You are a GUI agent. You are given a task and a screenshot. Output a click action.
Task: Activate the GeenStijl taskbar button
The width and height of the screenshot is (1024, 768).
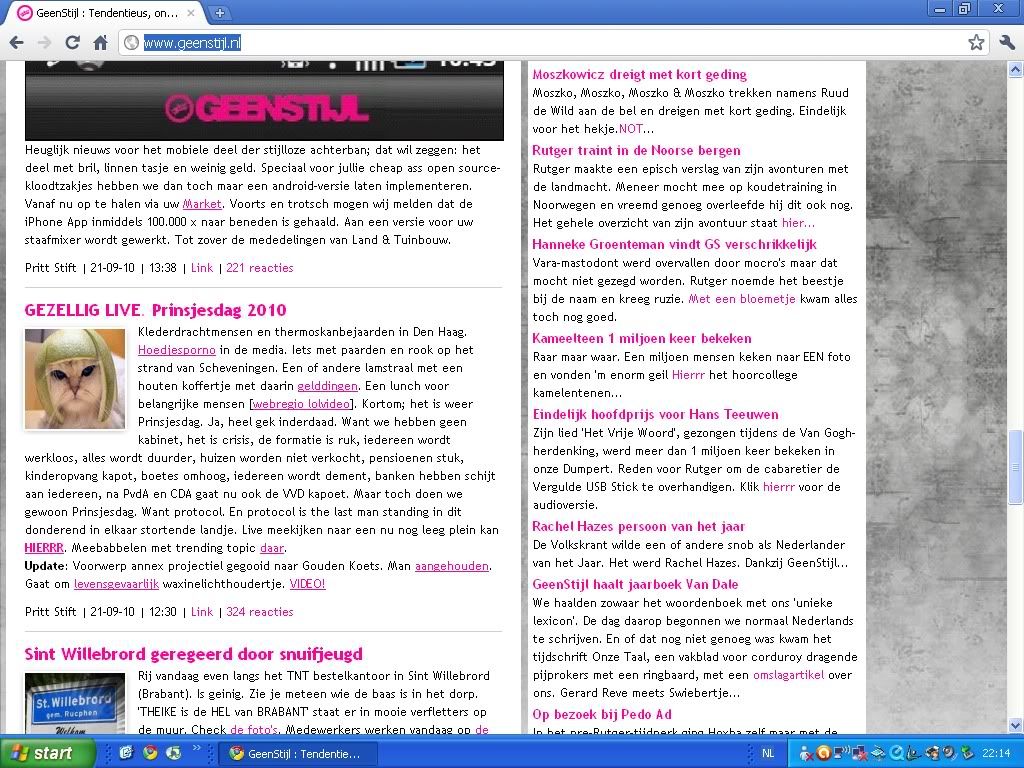pyautogui.click(x=298, y=754)
